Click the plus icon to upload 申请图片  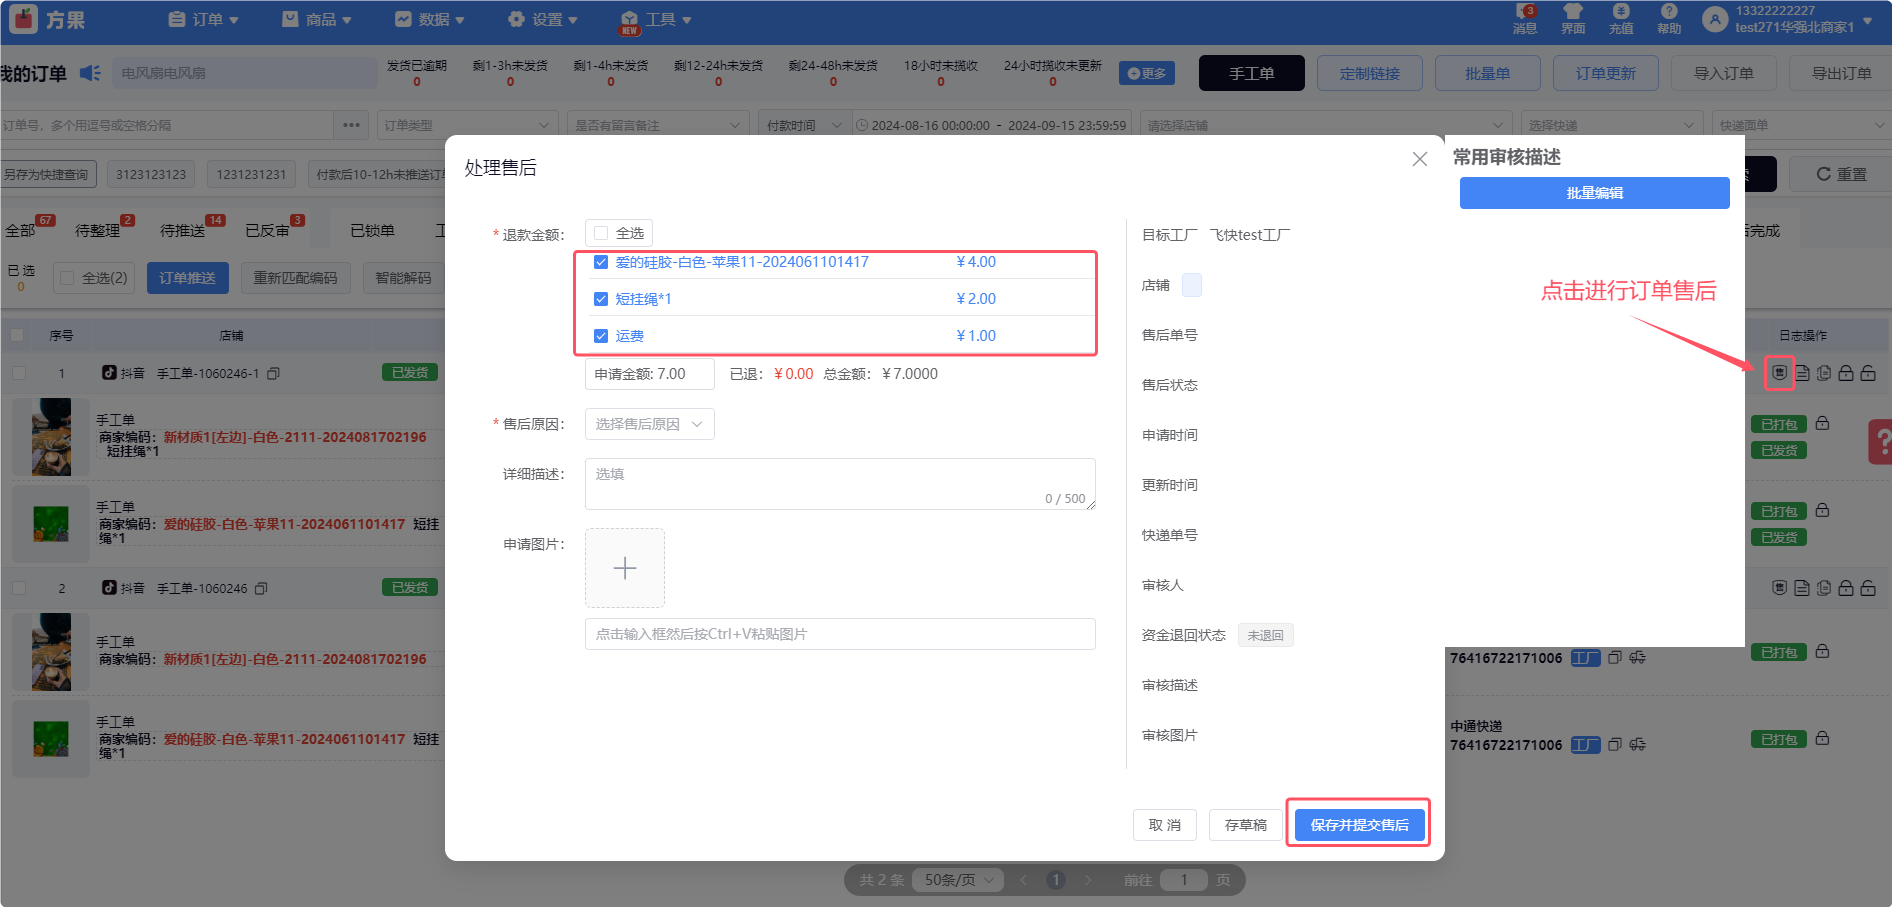click(x=625, y=568)
